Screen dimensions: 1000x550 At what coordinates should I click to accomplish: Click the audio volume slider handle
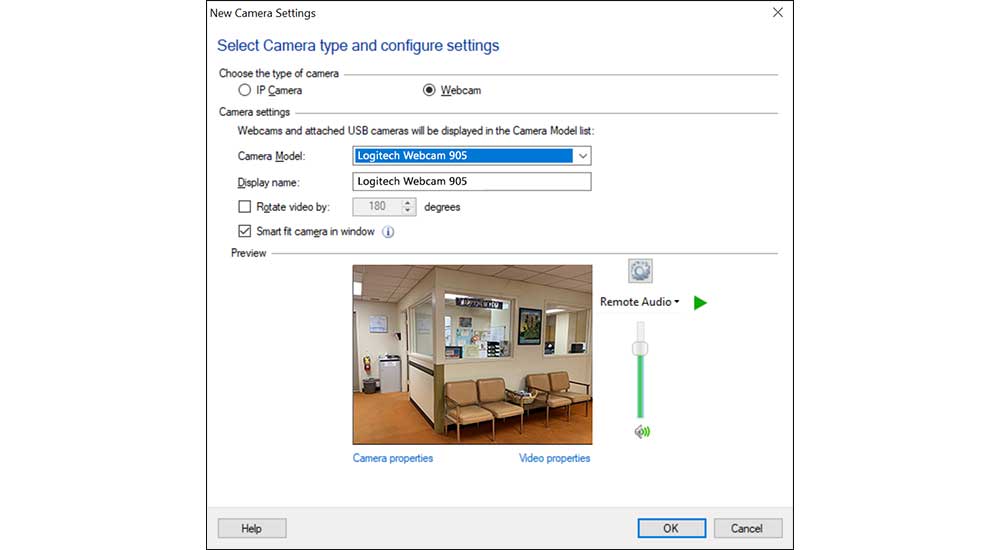641,348
